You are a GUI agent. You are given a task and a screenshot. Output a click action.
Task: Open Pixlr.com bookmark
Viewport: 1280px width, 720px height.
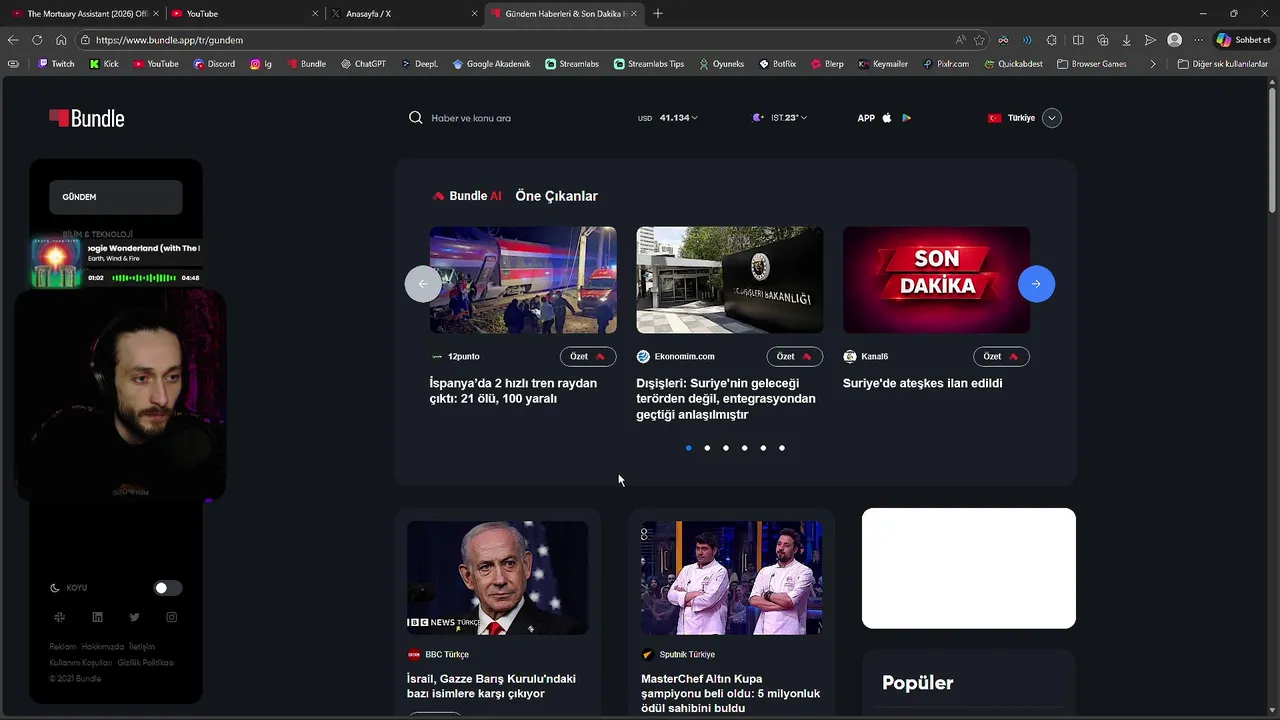(946, 64)
